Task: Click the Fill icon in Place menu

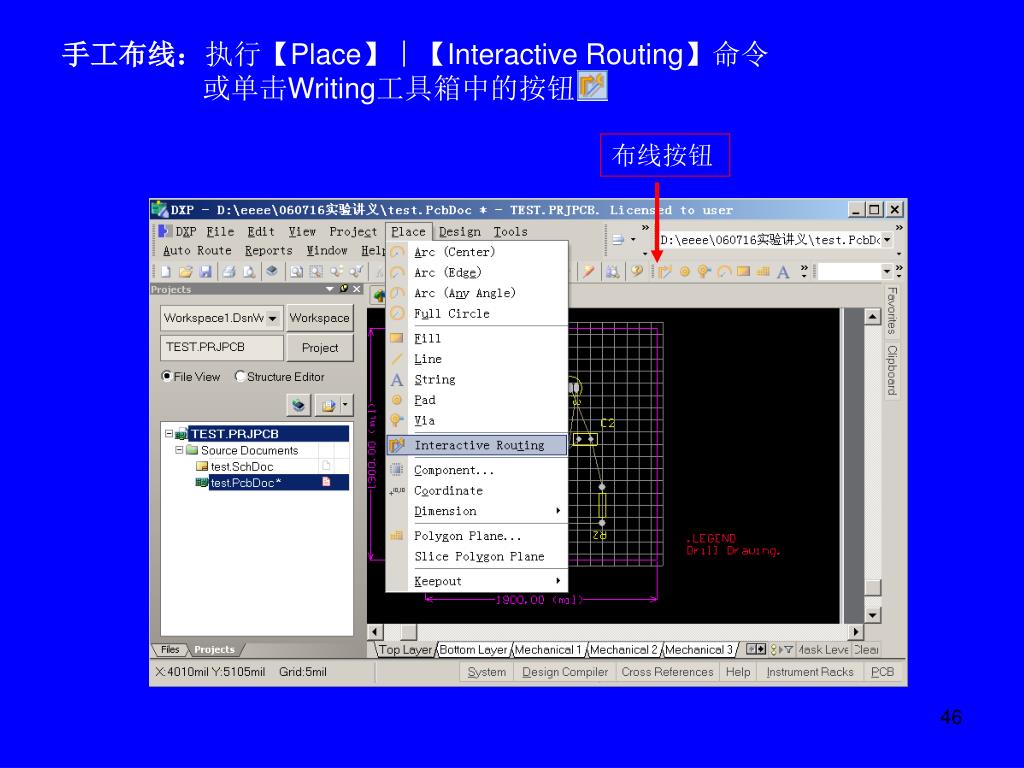Action: click(x=397, y=338)
